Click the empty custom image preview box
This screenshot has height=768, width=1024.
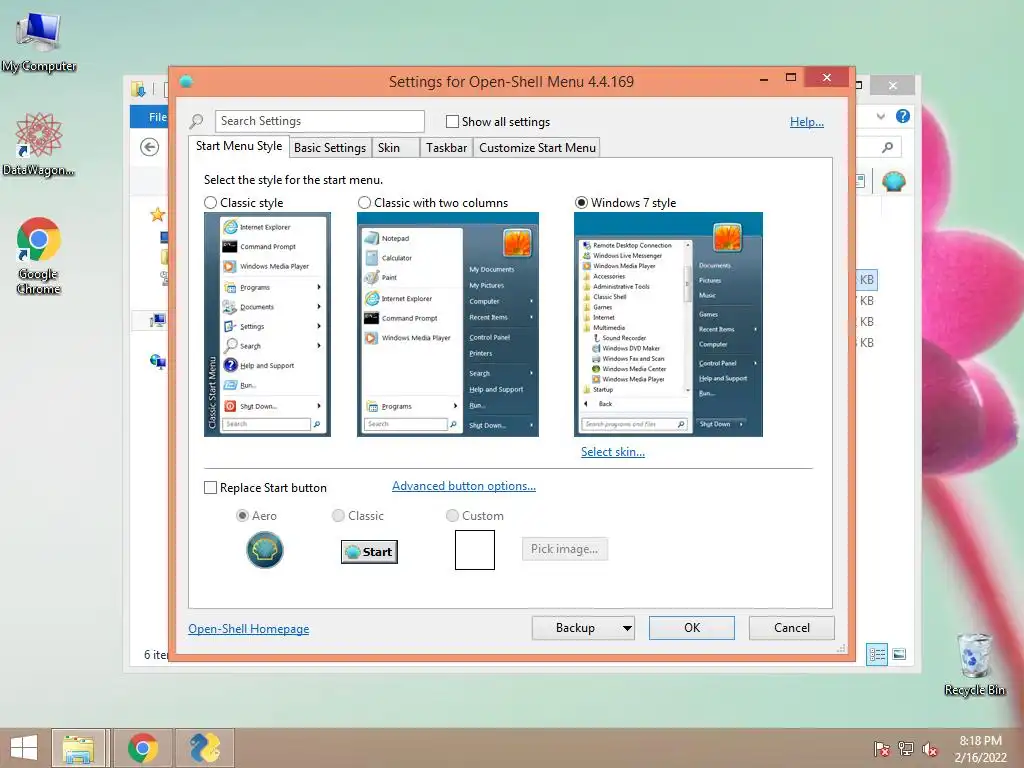click(475, 550)
